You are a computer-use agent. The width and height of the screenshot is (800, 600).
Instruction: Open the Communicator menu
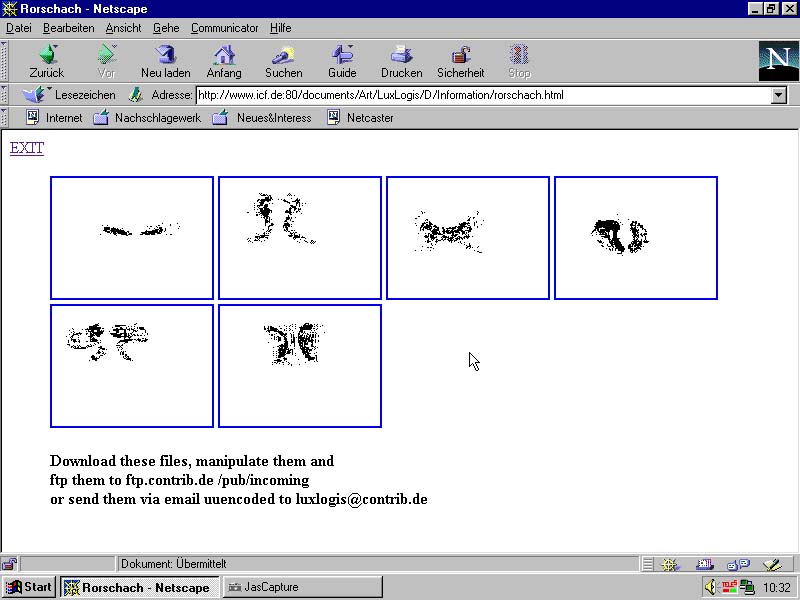click(x=224, y=28)
